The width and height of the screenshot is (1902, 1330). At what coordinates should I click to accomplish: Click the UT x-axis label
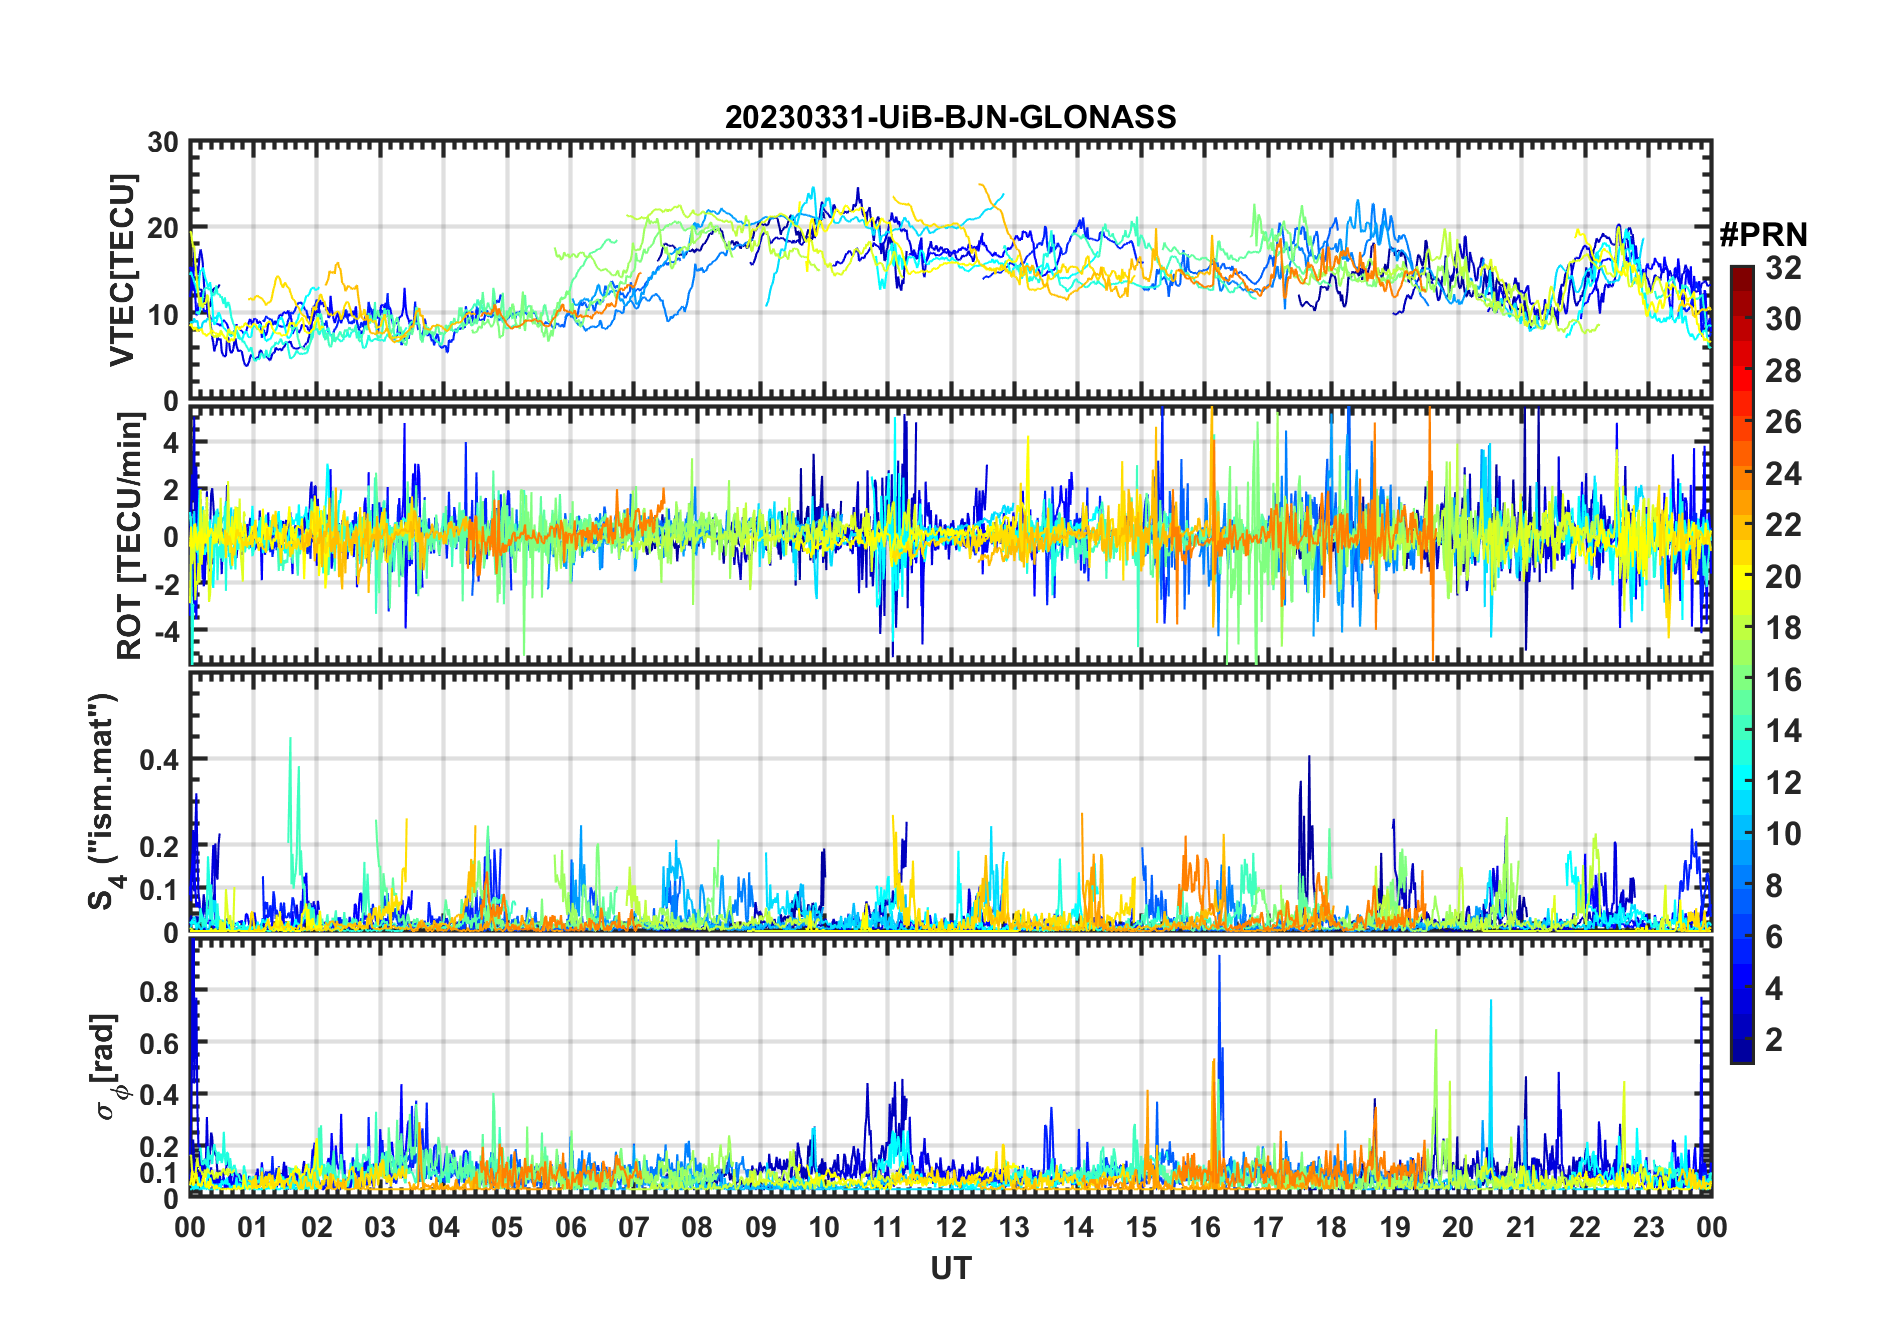950,1269
